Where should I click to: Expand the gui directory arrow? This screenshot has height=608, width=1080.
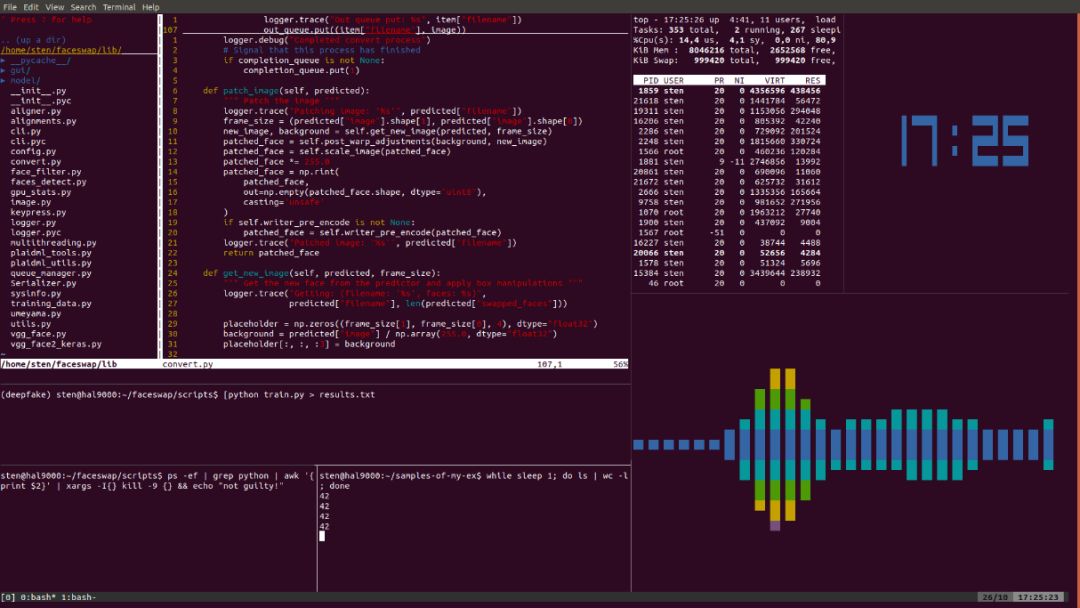coord(4,70)
